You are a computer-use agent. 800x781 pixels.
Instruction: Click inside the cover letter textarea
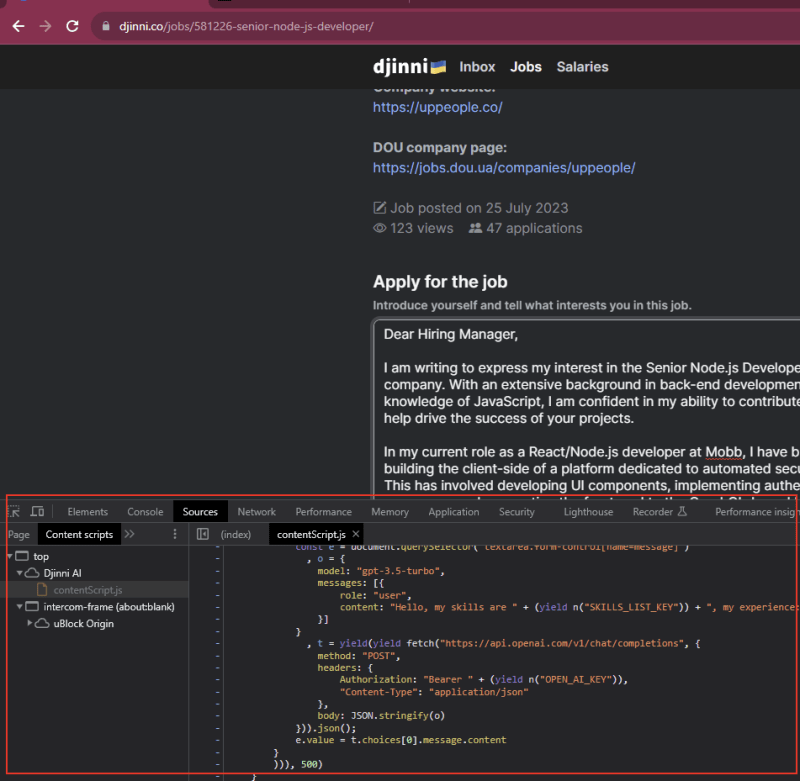(x=587, y=408)
